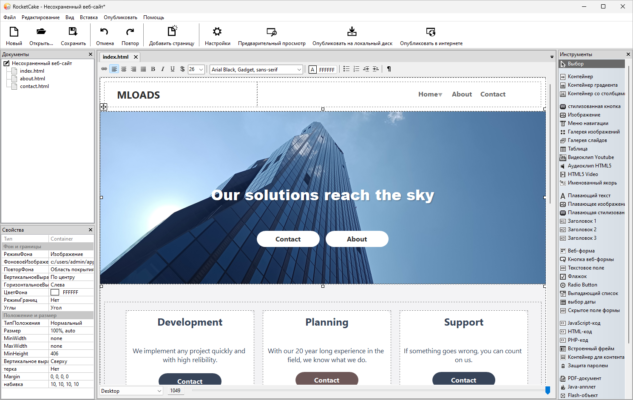
Task: Toggle left text alignment
Action: 114,69
